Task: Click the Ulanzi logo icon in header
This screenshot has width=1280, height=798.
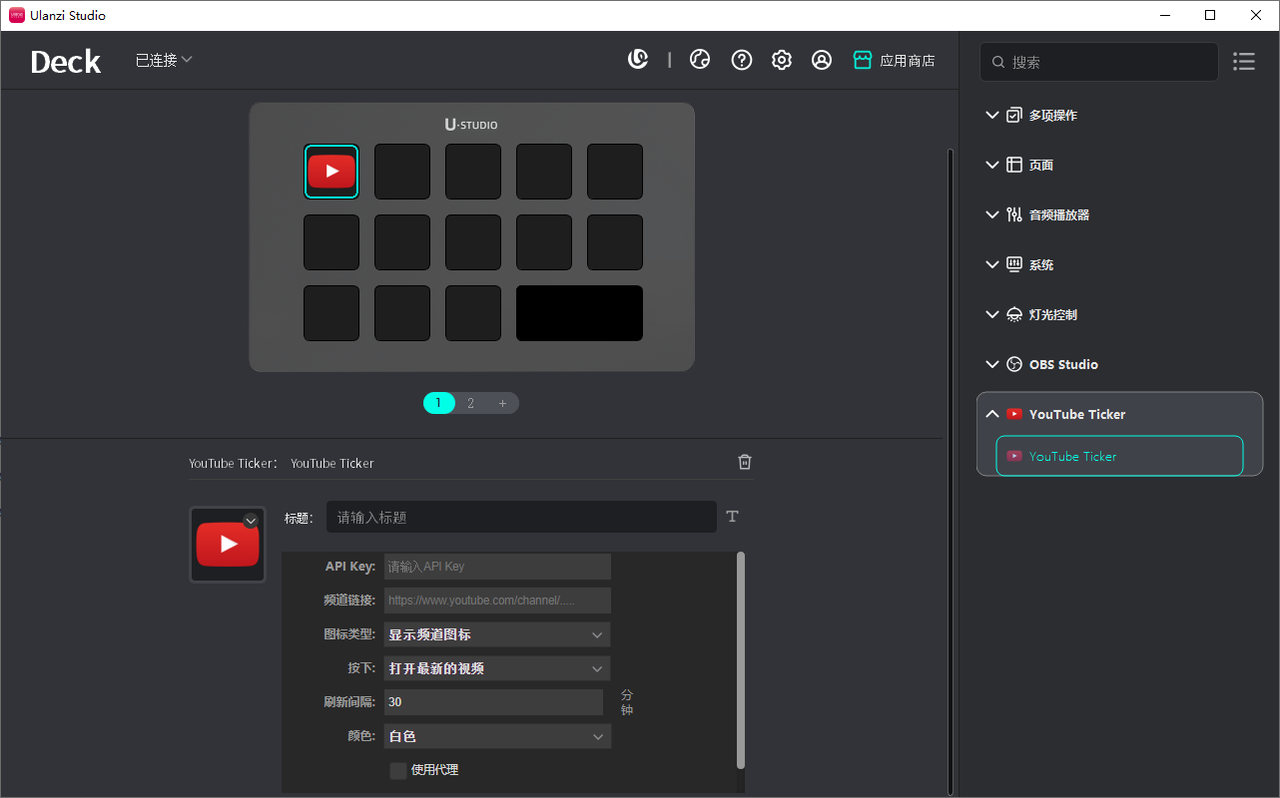Action: [x=638, y=60]
